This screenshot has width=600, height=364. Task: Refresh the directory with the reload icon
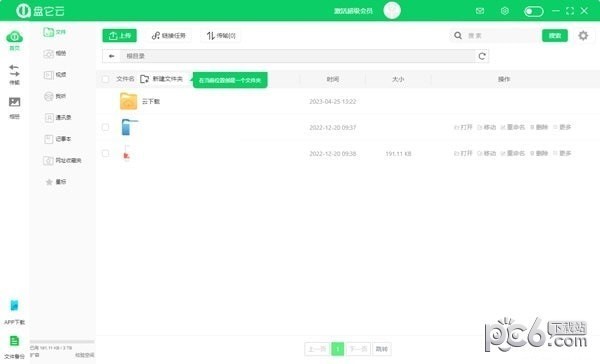click(x=482, y=56)
